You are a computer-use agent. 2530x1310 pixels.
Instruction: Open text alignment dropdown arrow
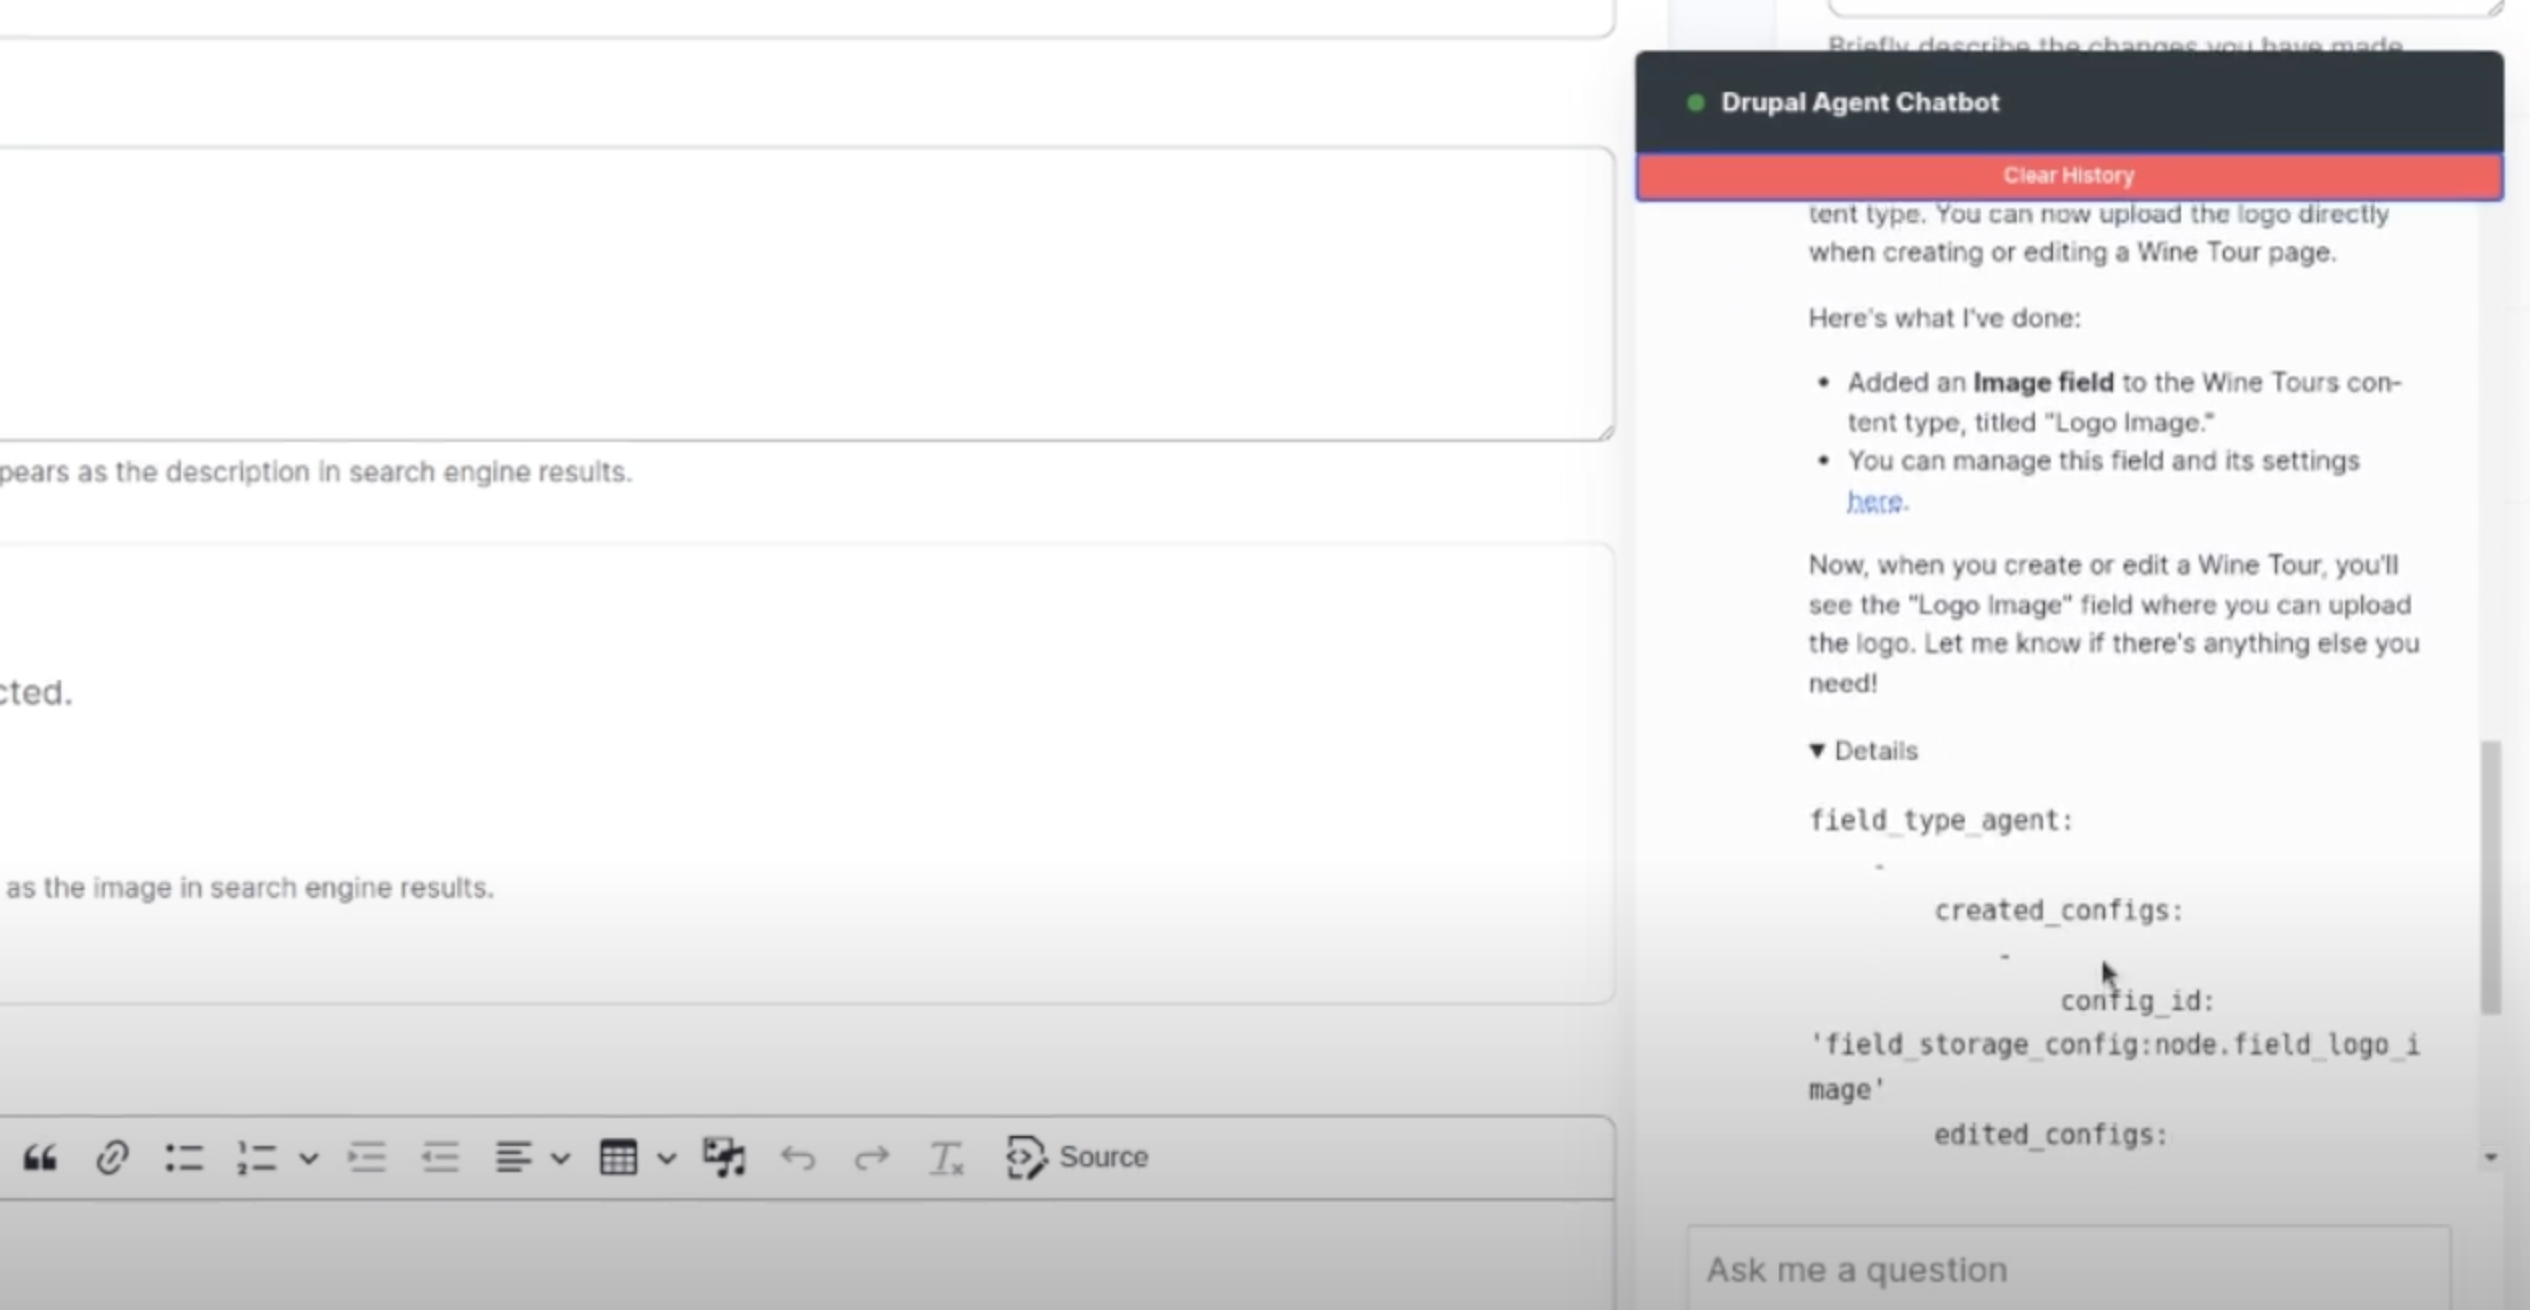(x=561, y=1158)
